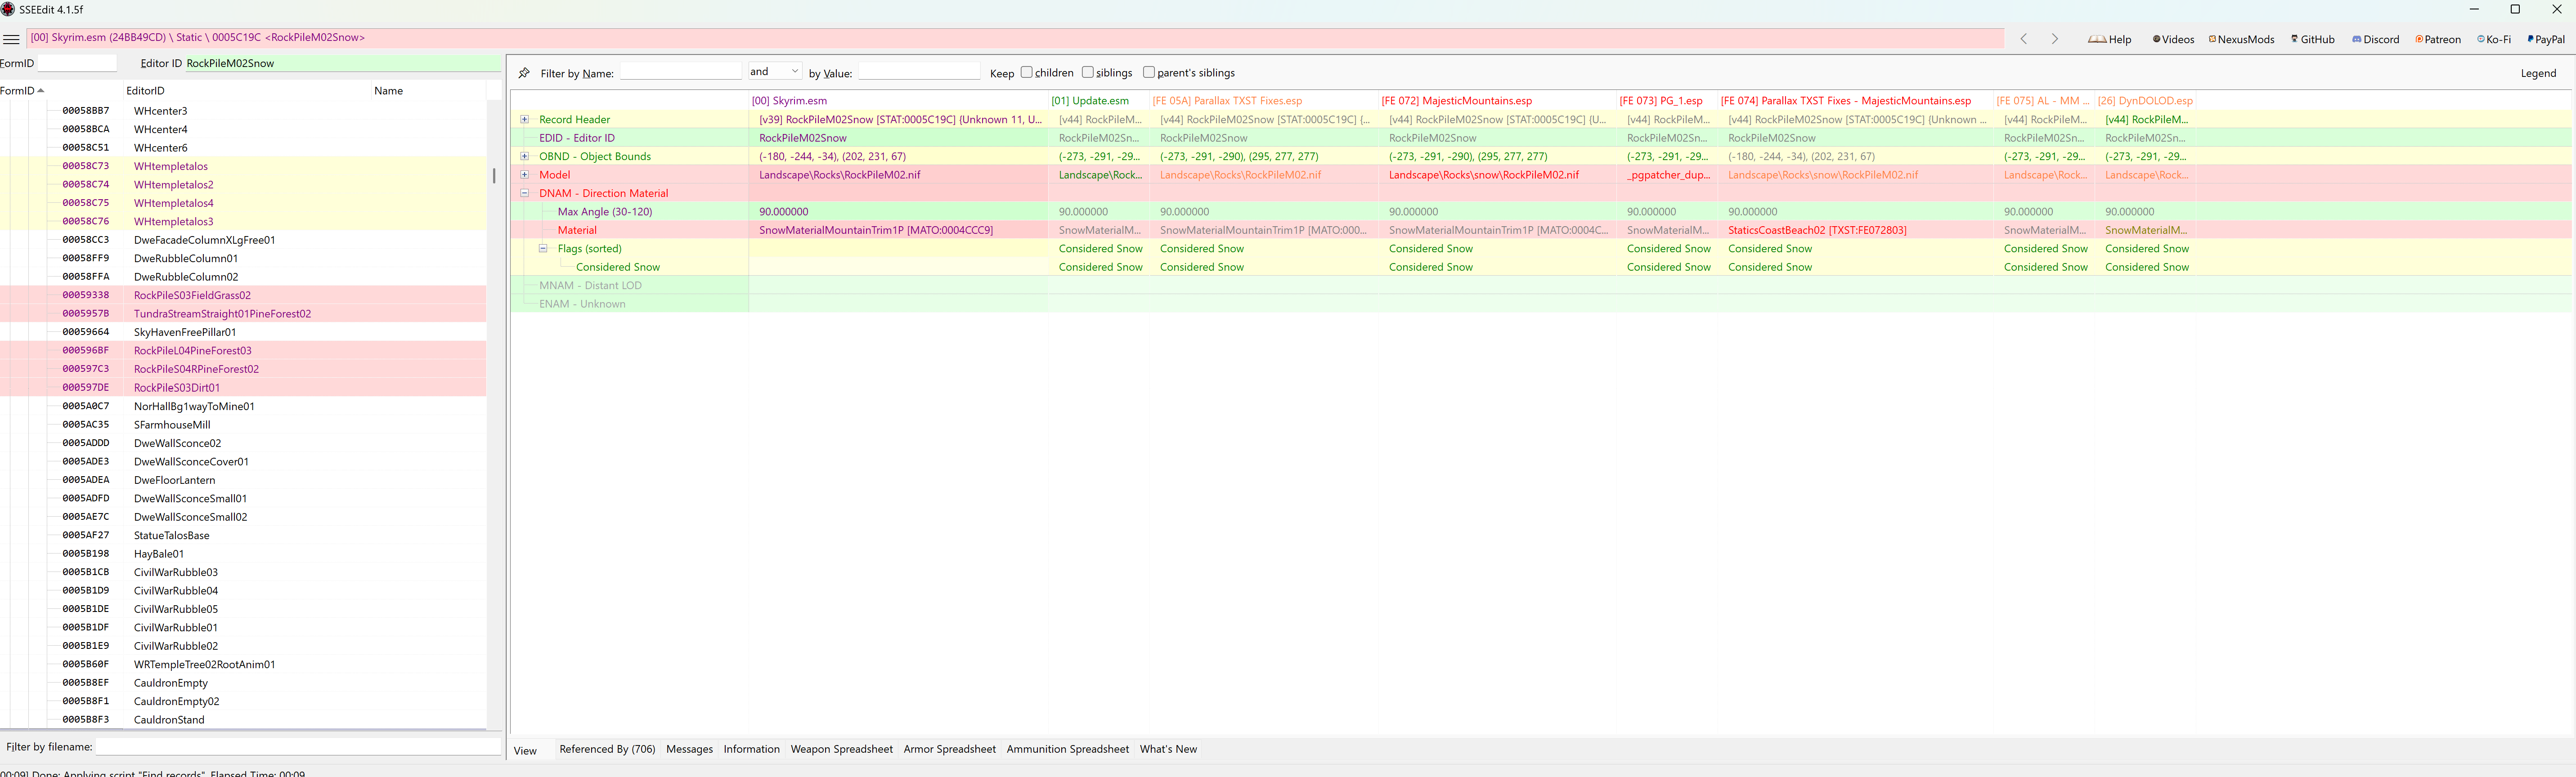Open the Videos link

[2173, 39]
